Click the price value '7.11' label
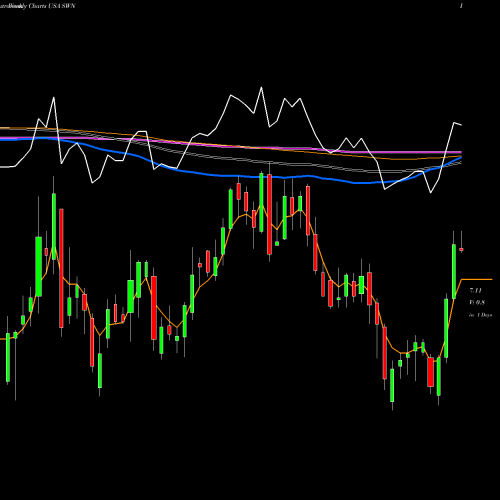The width and height of the screenshot is (500, 500). (x=476, y=291)
